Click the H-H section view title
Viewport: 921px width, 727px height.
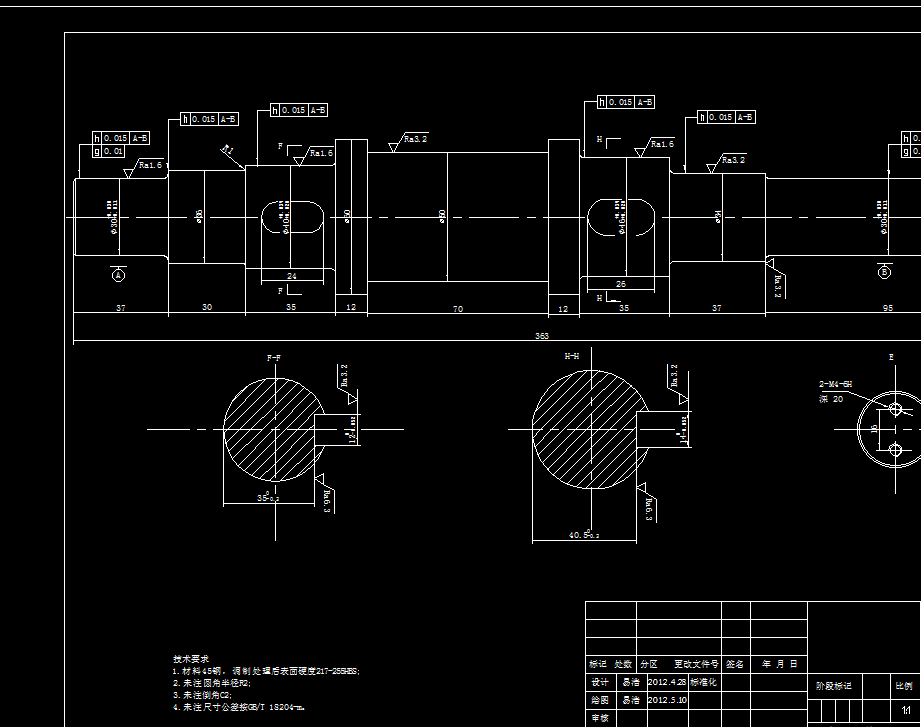(572, 356)
